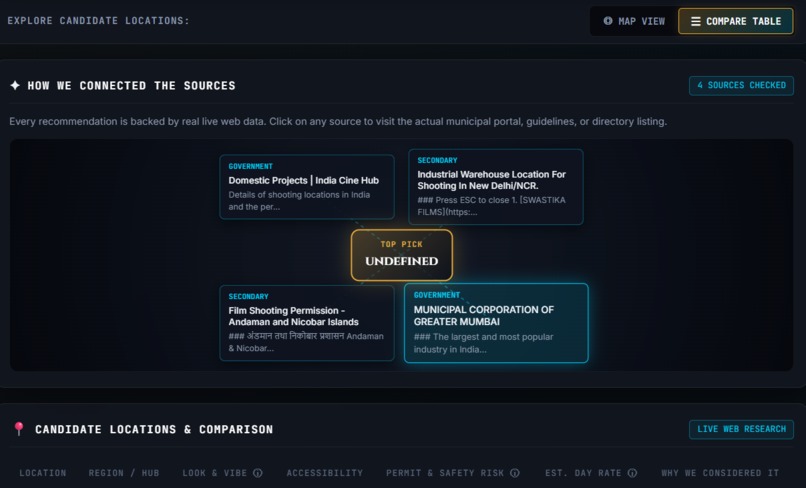Click the sparkle icon beside How We Connected
The image size is (806, 488).
(15, 85)
